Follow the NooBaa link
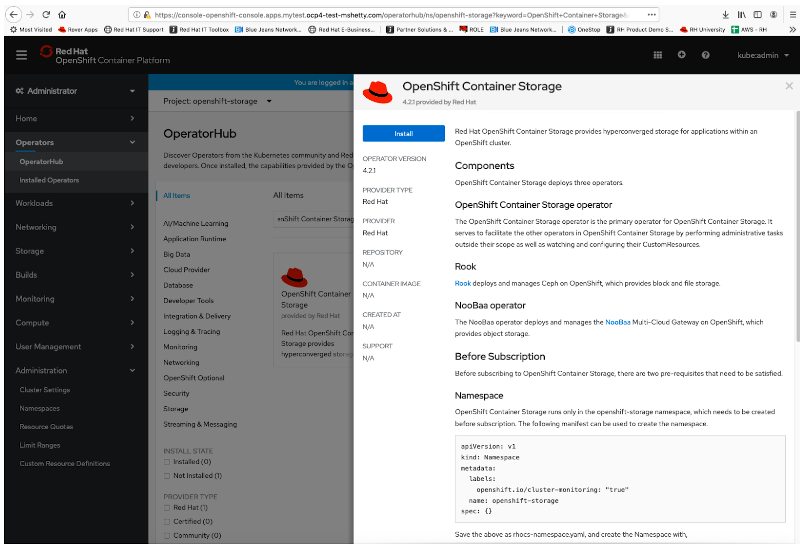 point(618,322)
